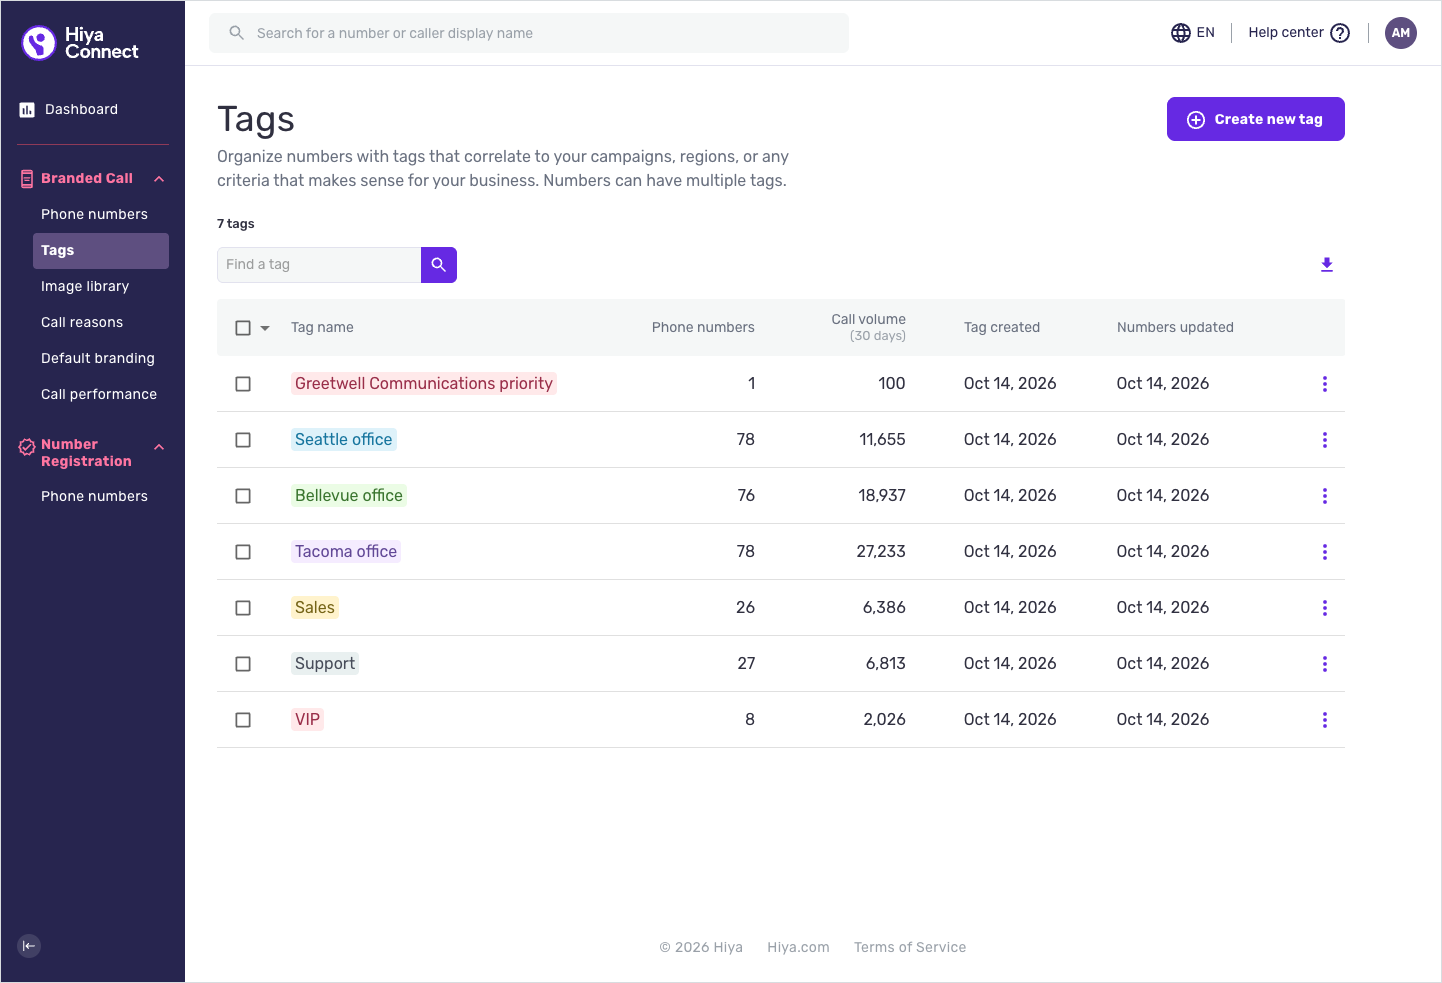Open the Terms of Service link
Screen dimensions: 1442x983
(910, 948)
